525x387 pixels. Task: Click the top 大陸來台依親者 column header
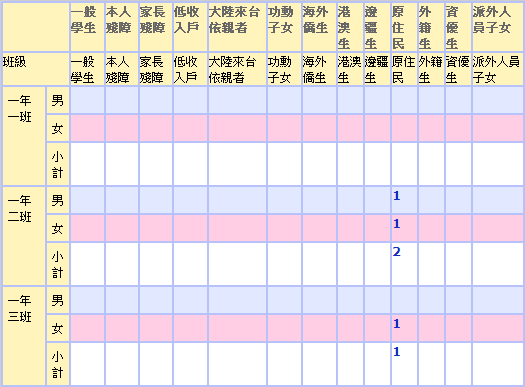237,27
